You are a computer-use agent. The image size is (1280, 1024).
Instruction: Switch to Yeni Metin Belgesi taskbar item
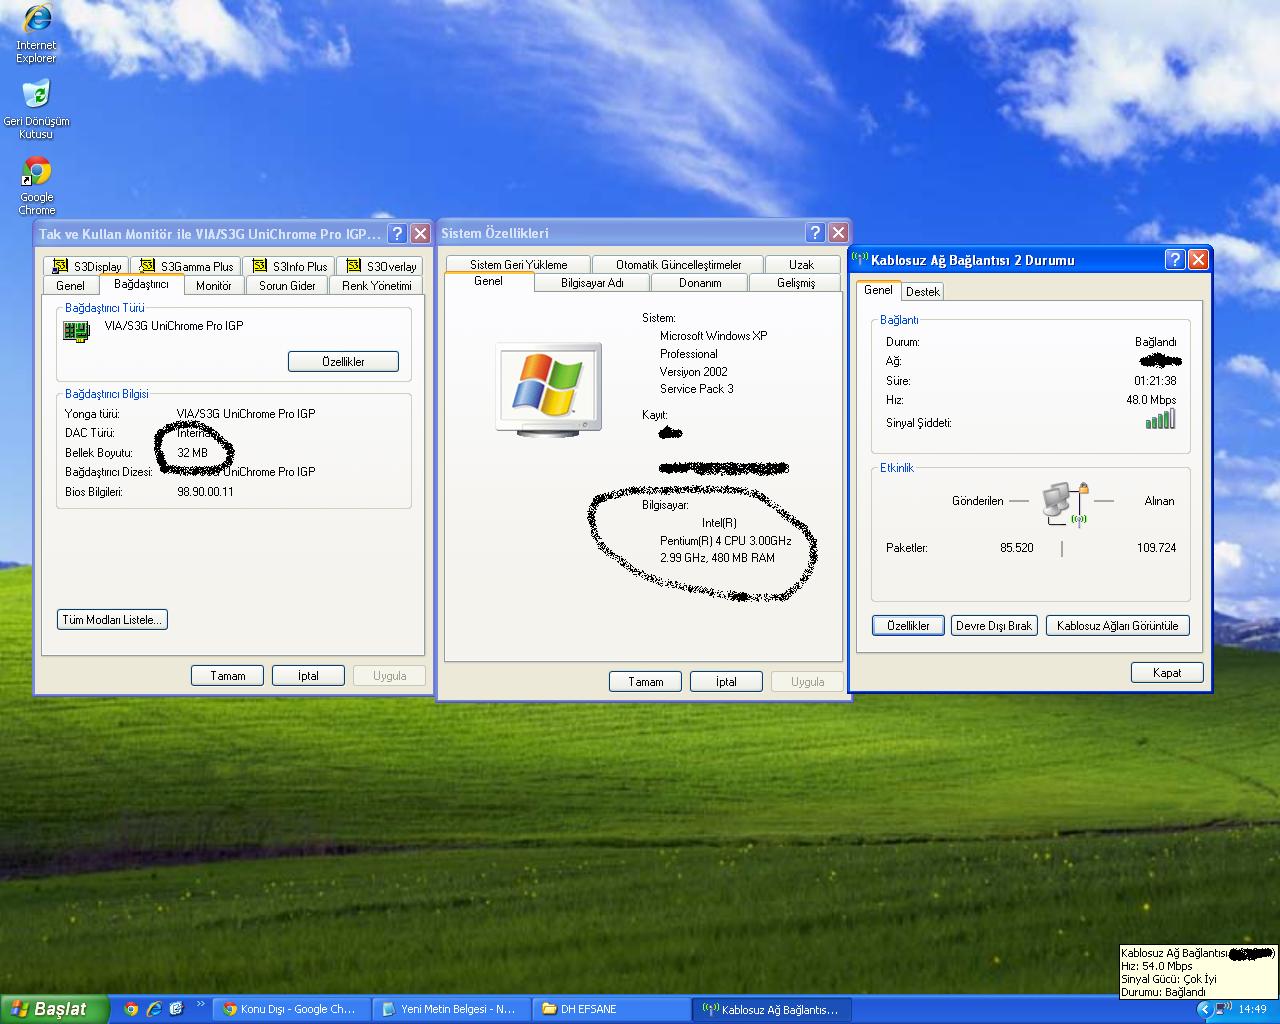pos(451,1009)
